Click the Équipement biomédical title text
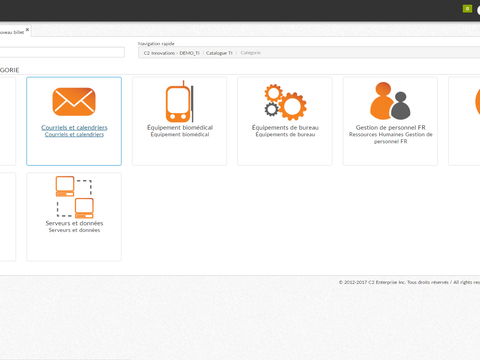Image resolution: width=480 pixels, height=360 pixels. point(180,127)
